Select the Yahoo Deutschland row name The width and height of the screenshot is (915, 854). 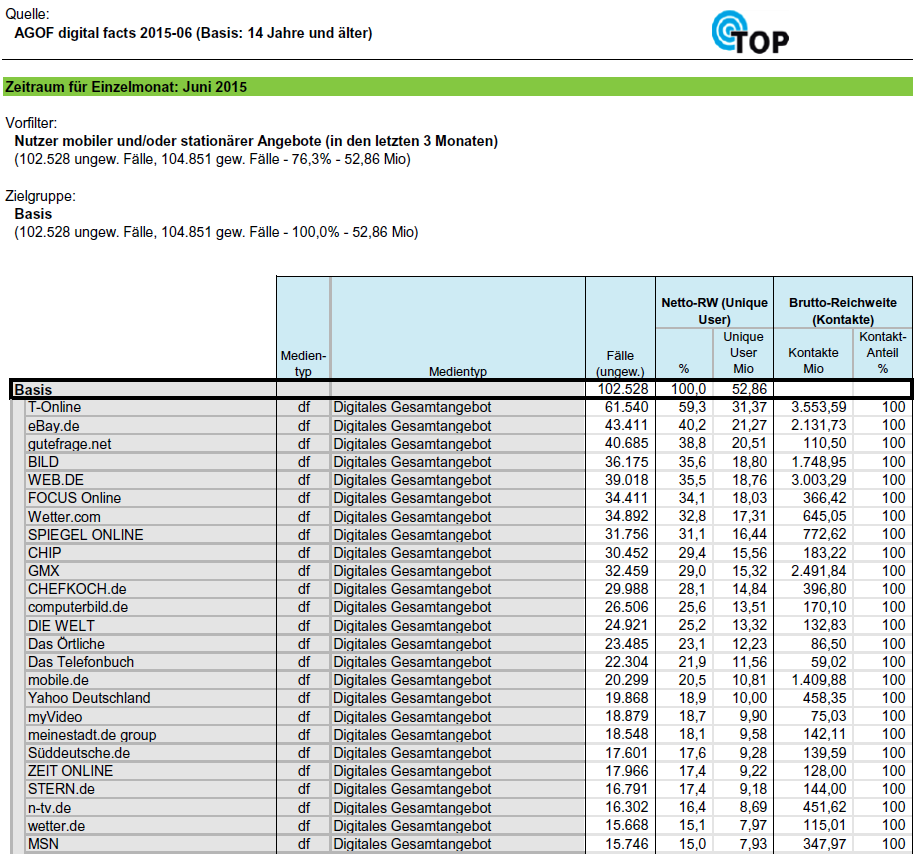pos(89,699)
